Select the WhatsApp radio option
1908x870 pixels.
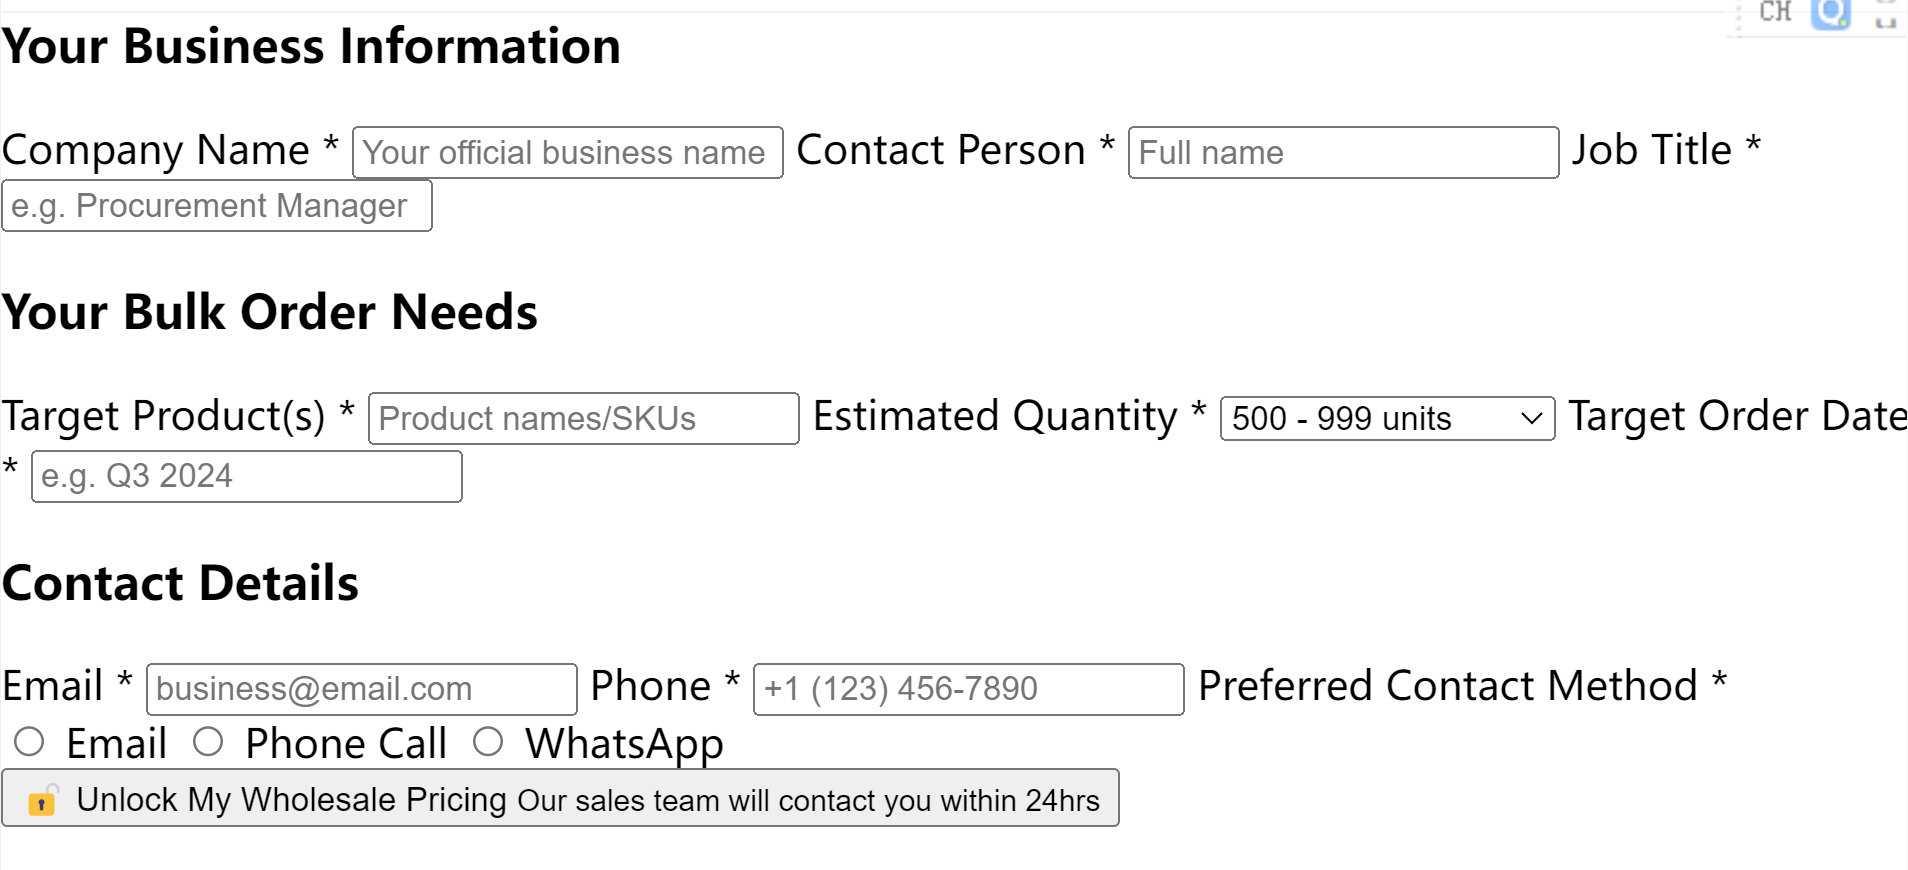pos(488,742)
